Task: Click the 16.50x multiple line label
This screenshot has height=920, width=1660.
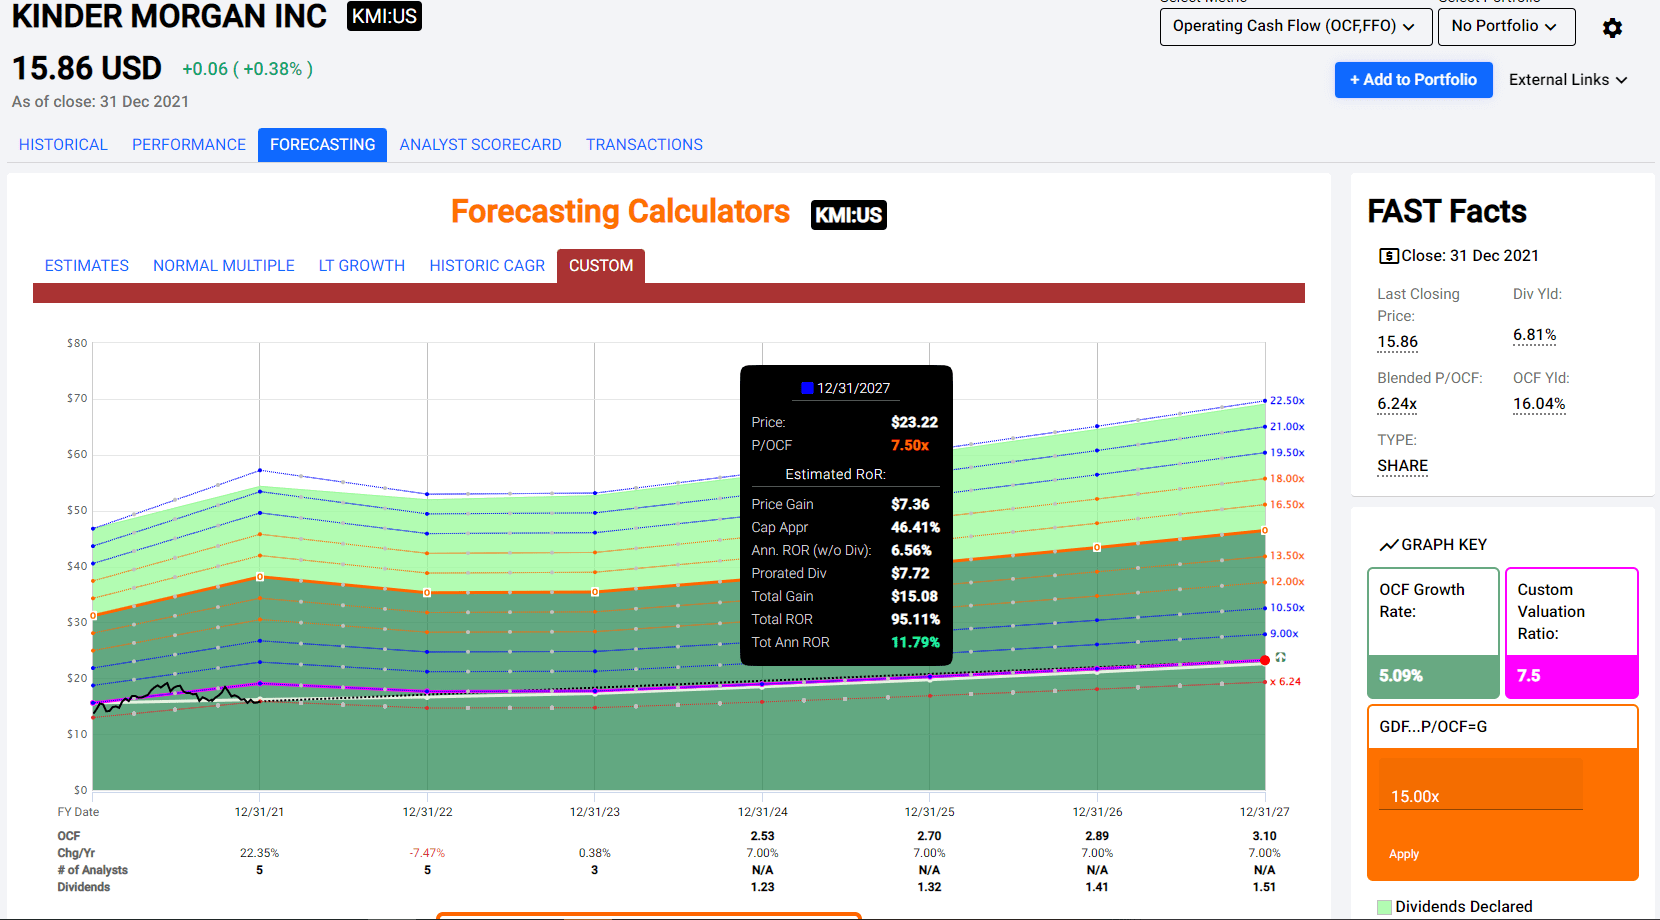Action: point(1287,505)
